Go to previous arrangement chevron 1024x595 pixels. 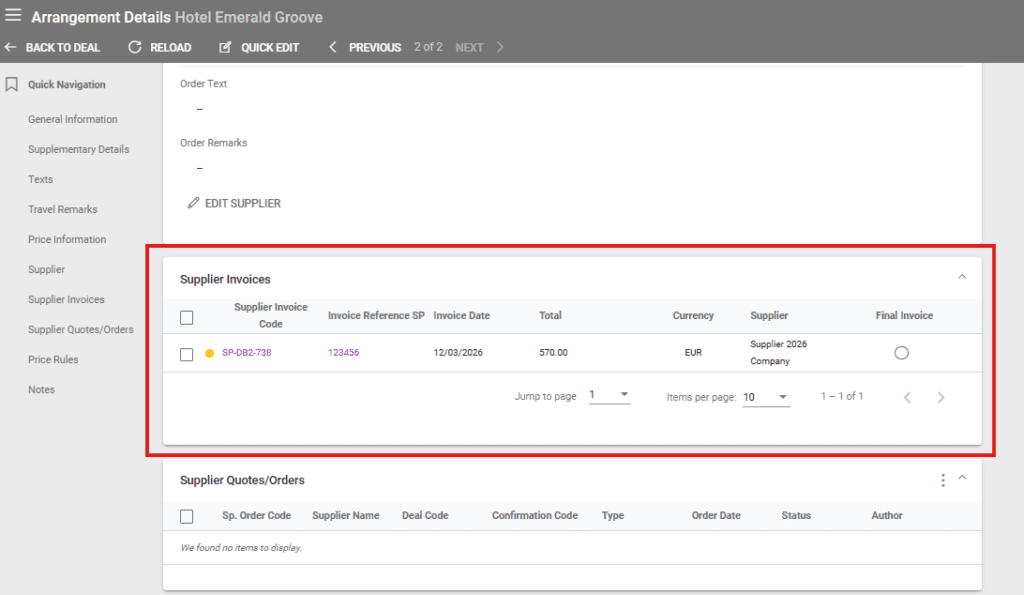(333, 47)
